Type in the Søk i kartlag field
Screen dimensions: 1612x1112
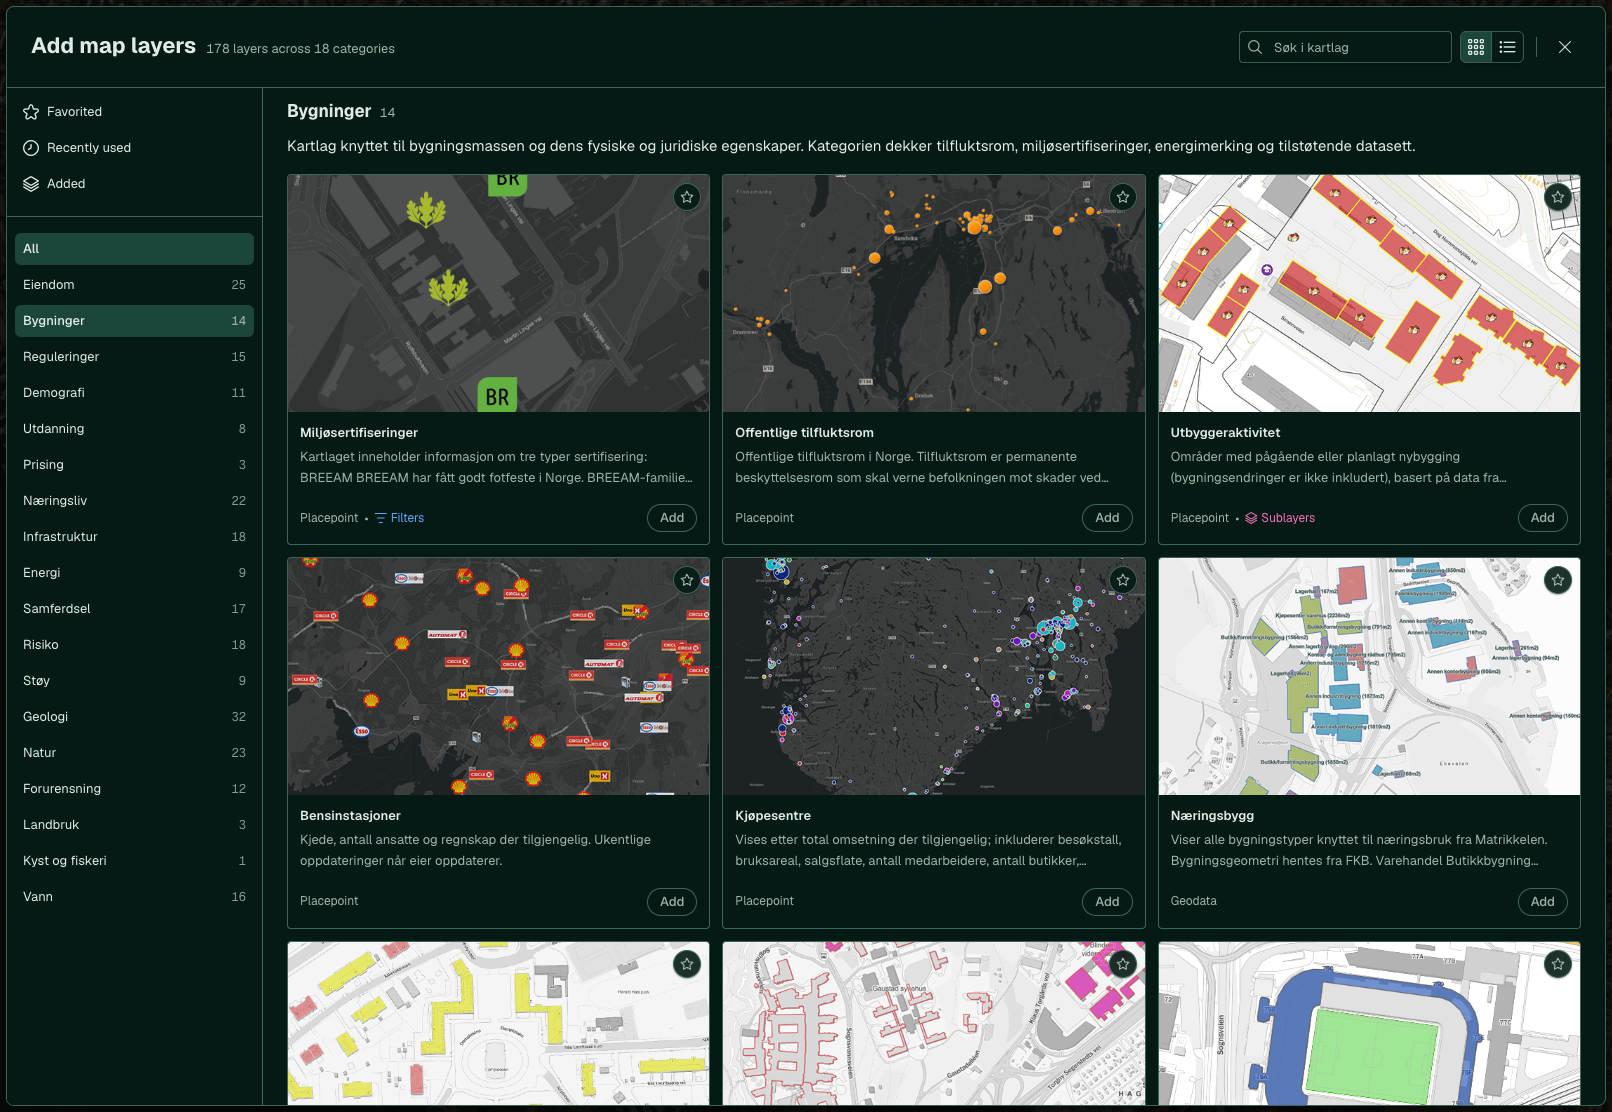[x=1345, y=47]
